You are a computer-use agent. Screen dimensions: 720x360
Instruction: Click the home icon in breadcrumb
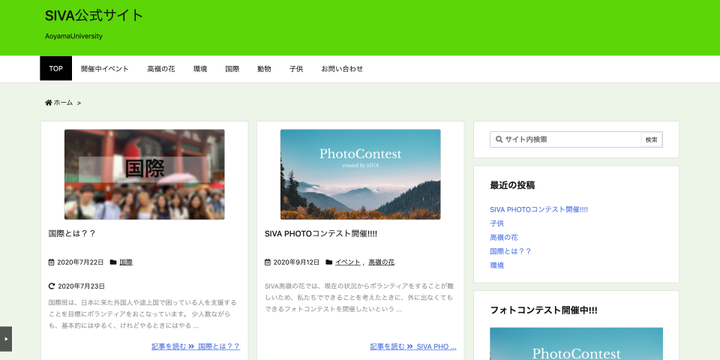[48, 103]
